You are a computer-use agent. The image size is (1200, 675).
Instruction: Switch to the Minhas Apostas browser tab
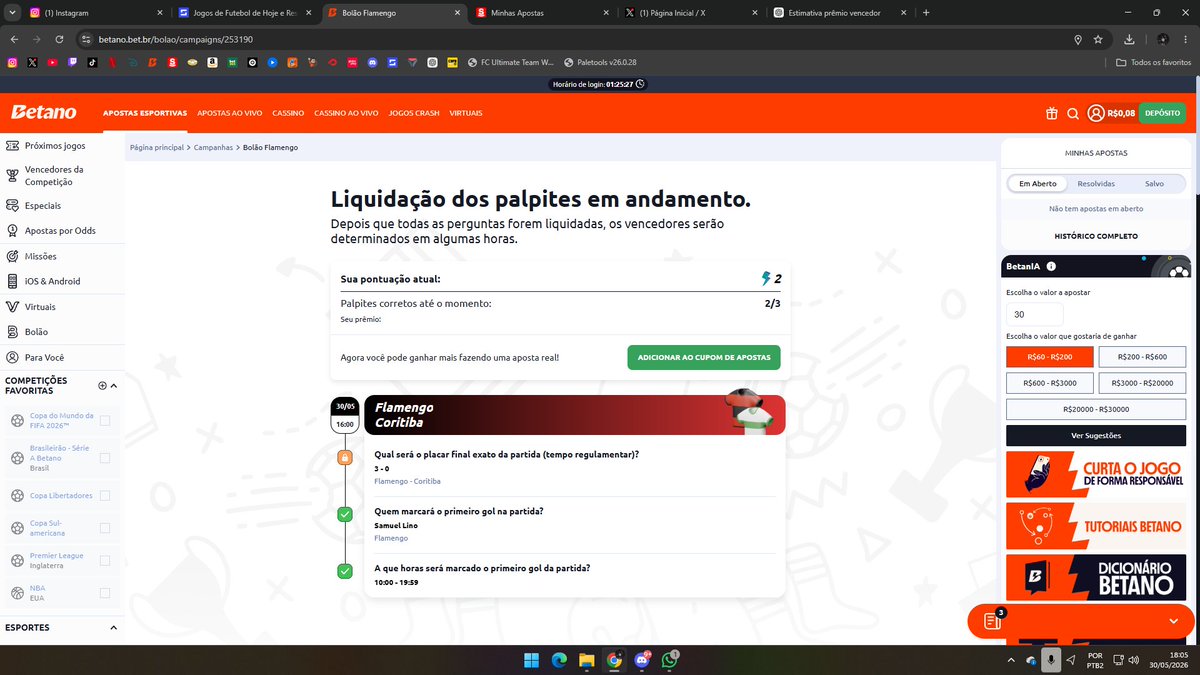pos(543,12)
